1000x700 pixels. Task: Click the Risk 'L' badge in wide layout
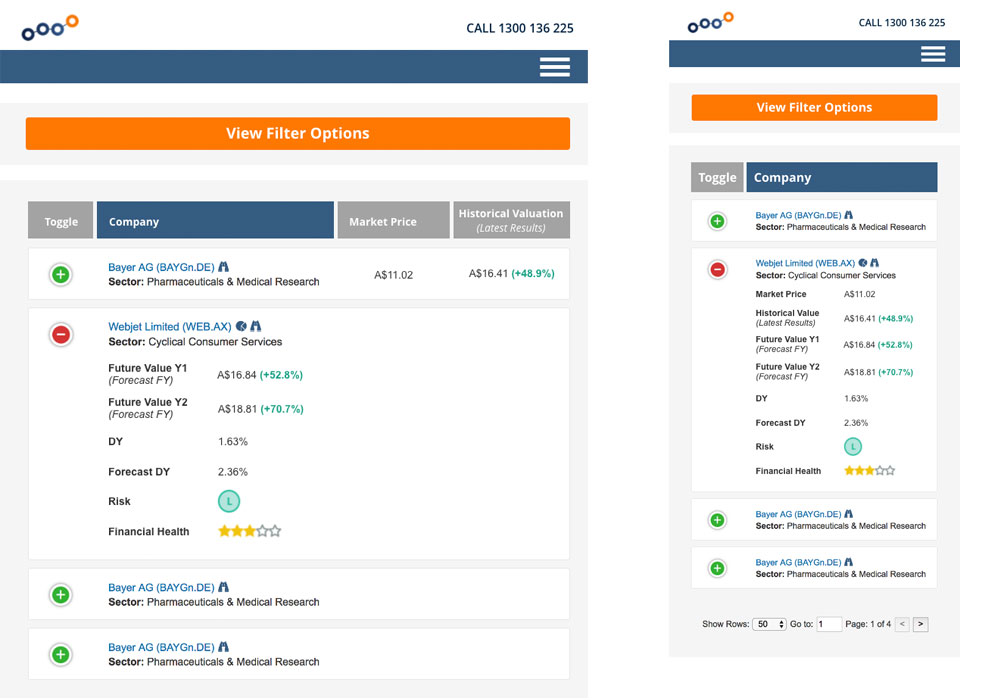coord(229,501)
